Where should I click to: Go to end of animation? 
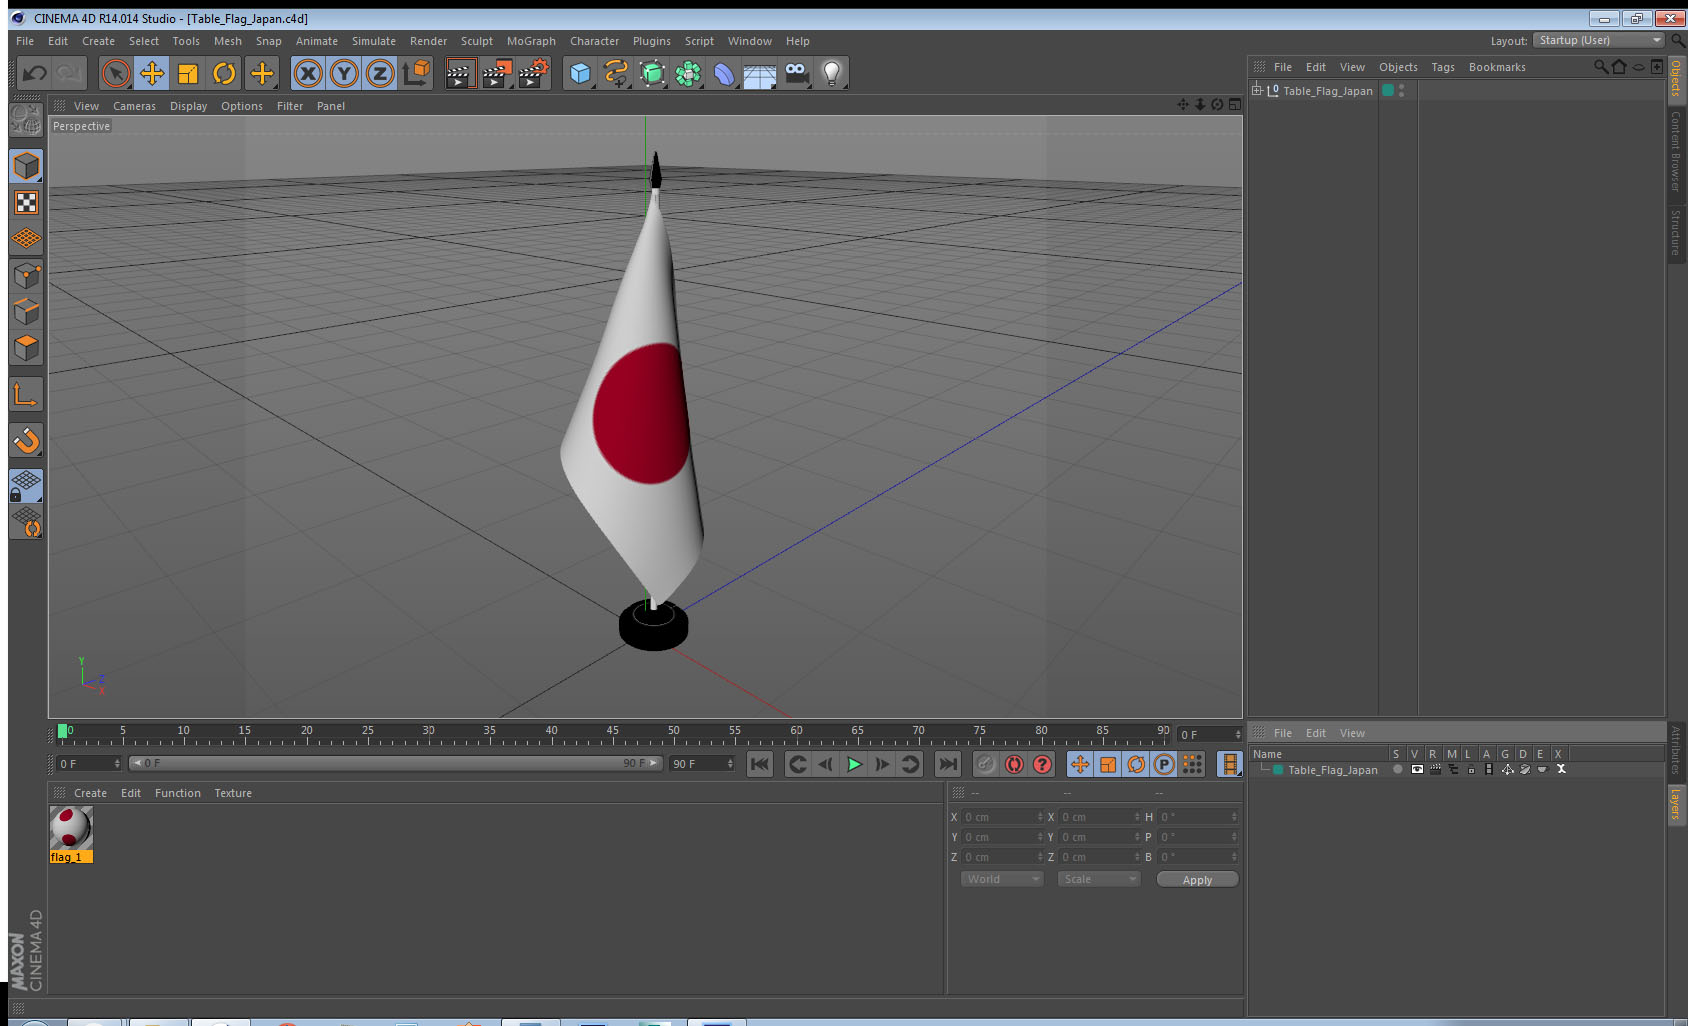(x=947, y=764)
